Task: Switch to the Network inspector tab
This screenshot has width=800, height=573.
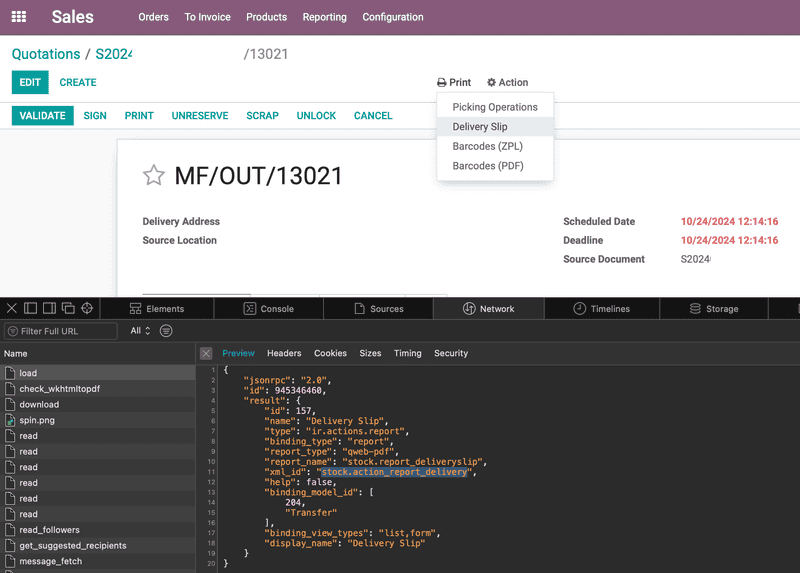Action: click(489, 309)
